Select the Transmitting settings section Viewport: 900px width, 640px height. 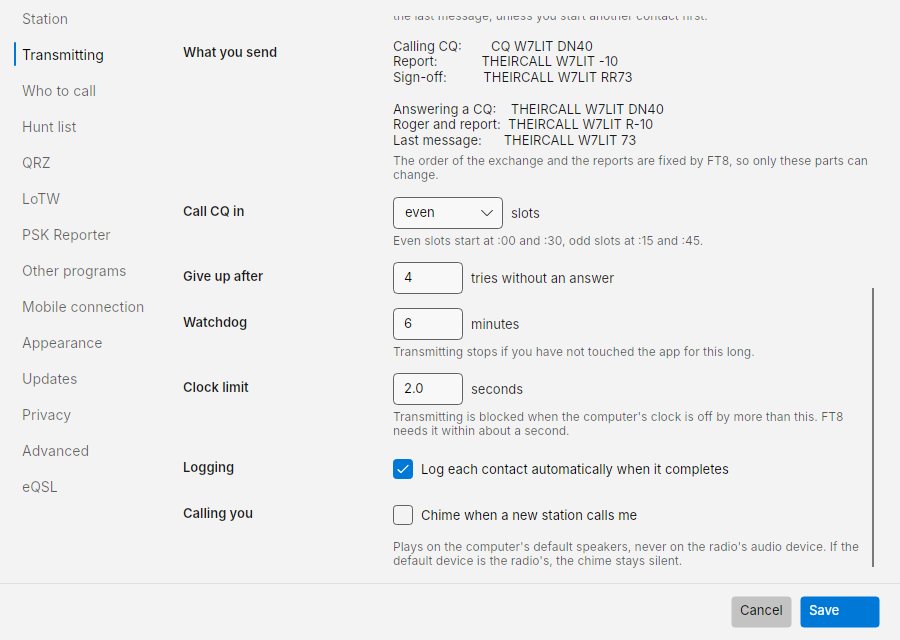tap(63, 55)
